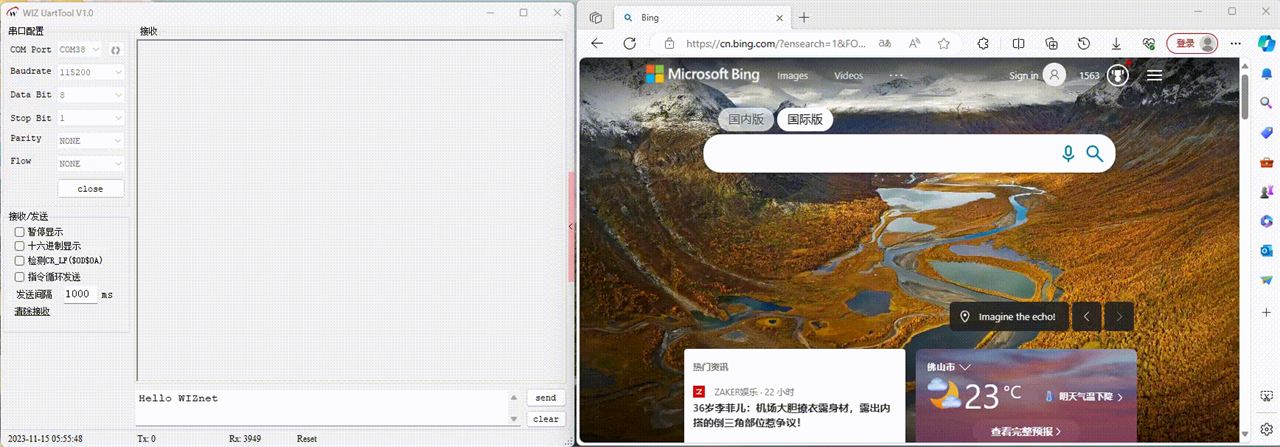The width and height of the screenshot is (1280, 447).
Task: Click the 登录 profile button
Action: click(1194, 44)
